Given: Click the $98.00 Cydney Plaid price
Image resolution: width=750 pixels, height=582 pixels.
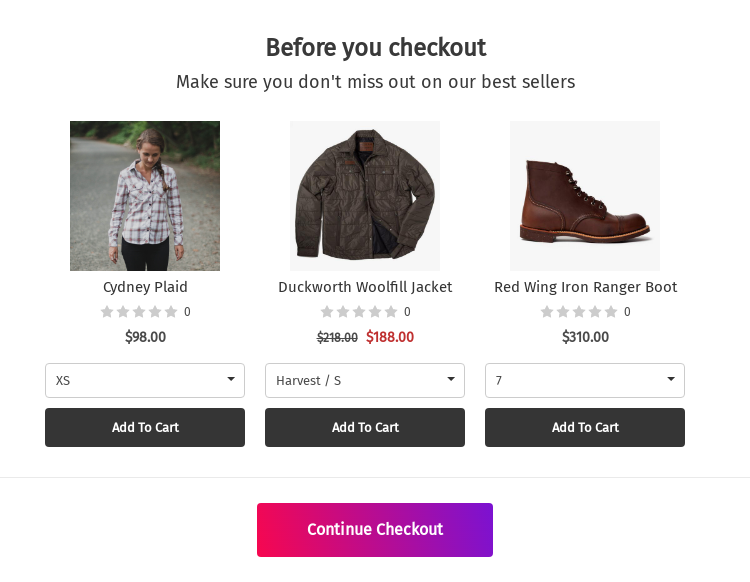Looking at the screenshot, I should click(145, 337).
